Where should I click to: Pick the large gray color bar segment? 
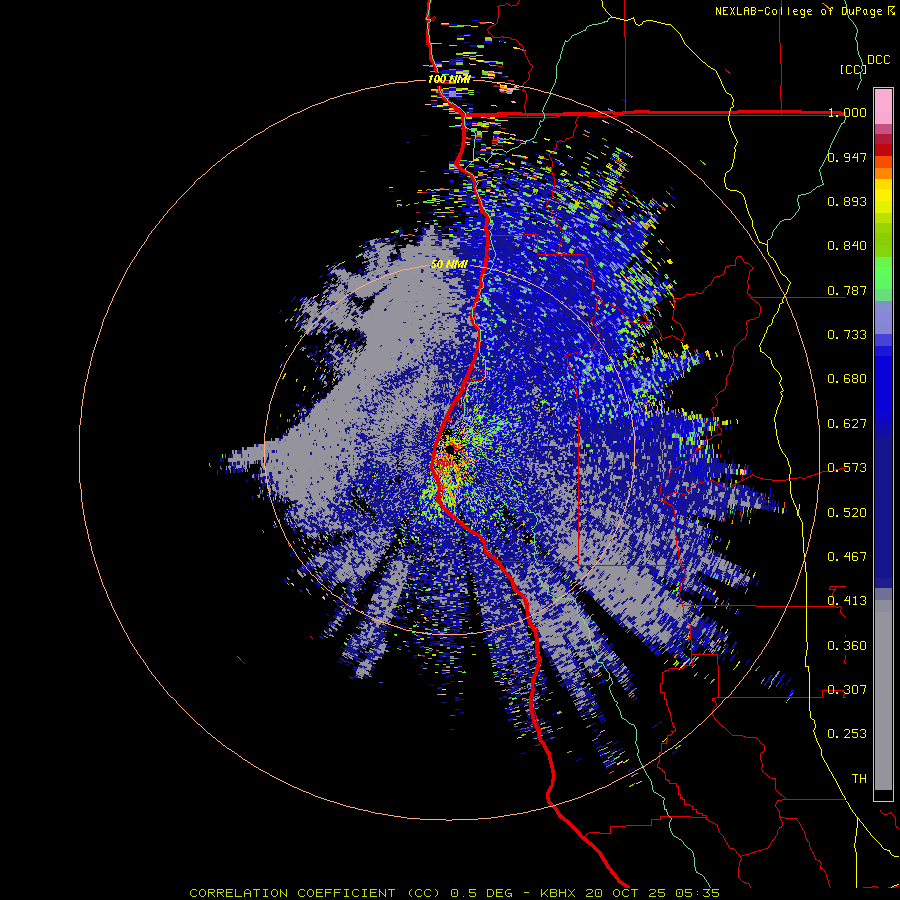(x=883, y=695)
